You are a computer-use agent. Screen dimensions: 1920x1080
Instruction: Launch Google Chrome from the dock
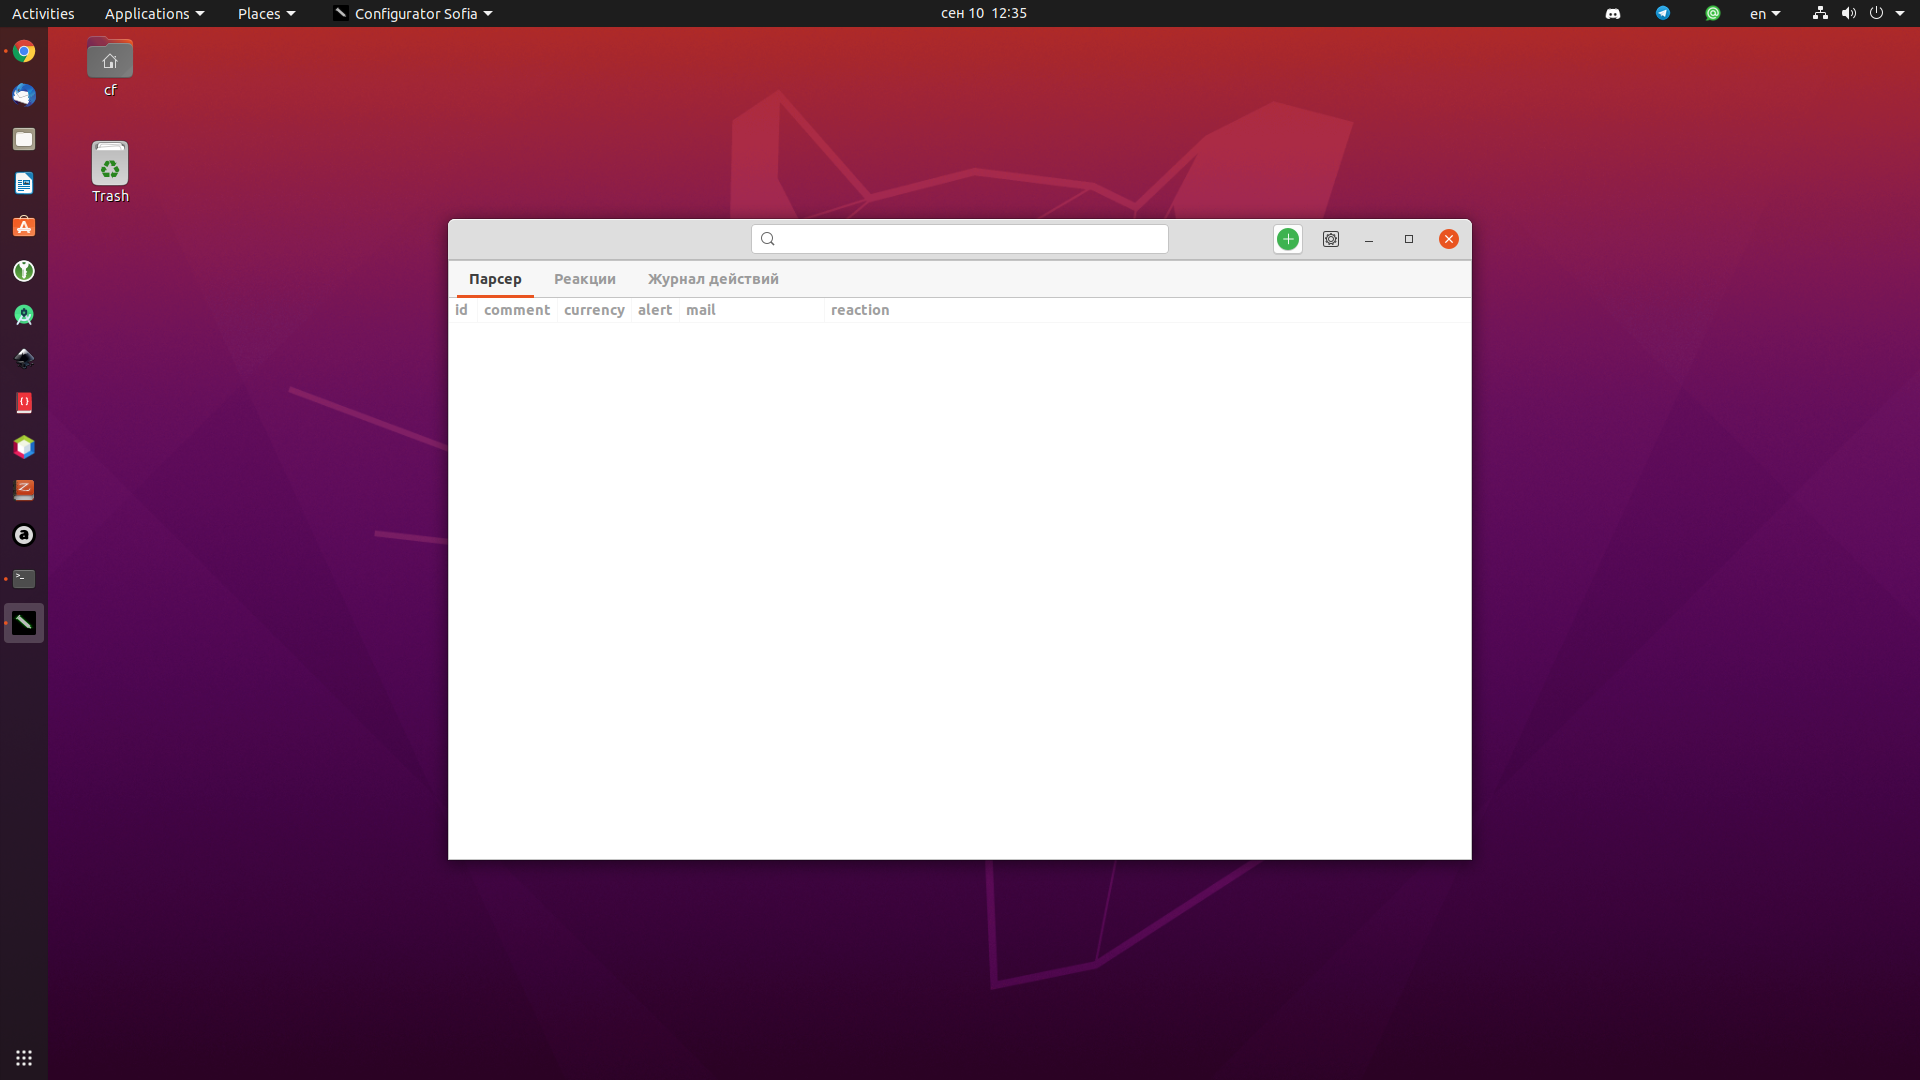point(24,51)
